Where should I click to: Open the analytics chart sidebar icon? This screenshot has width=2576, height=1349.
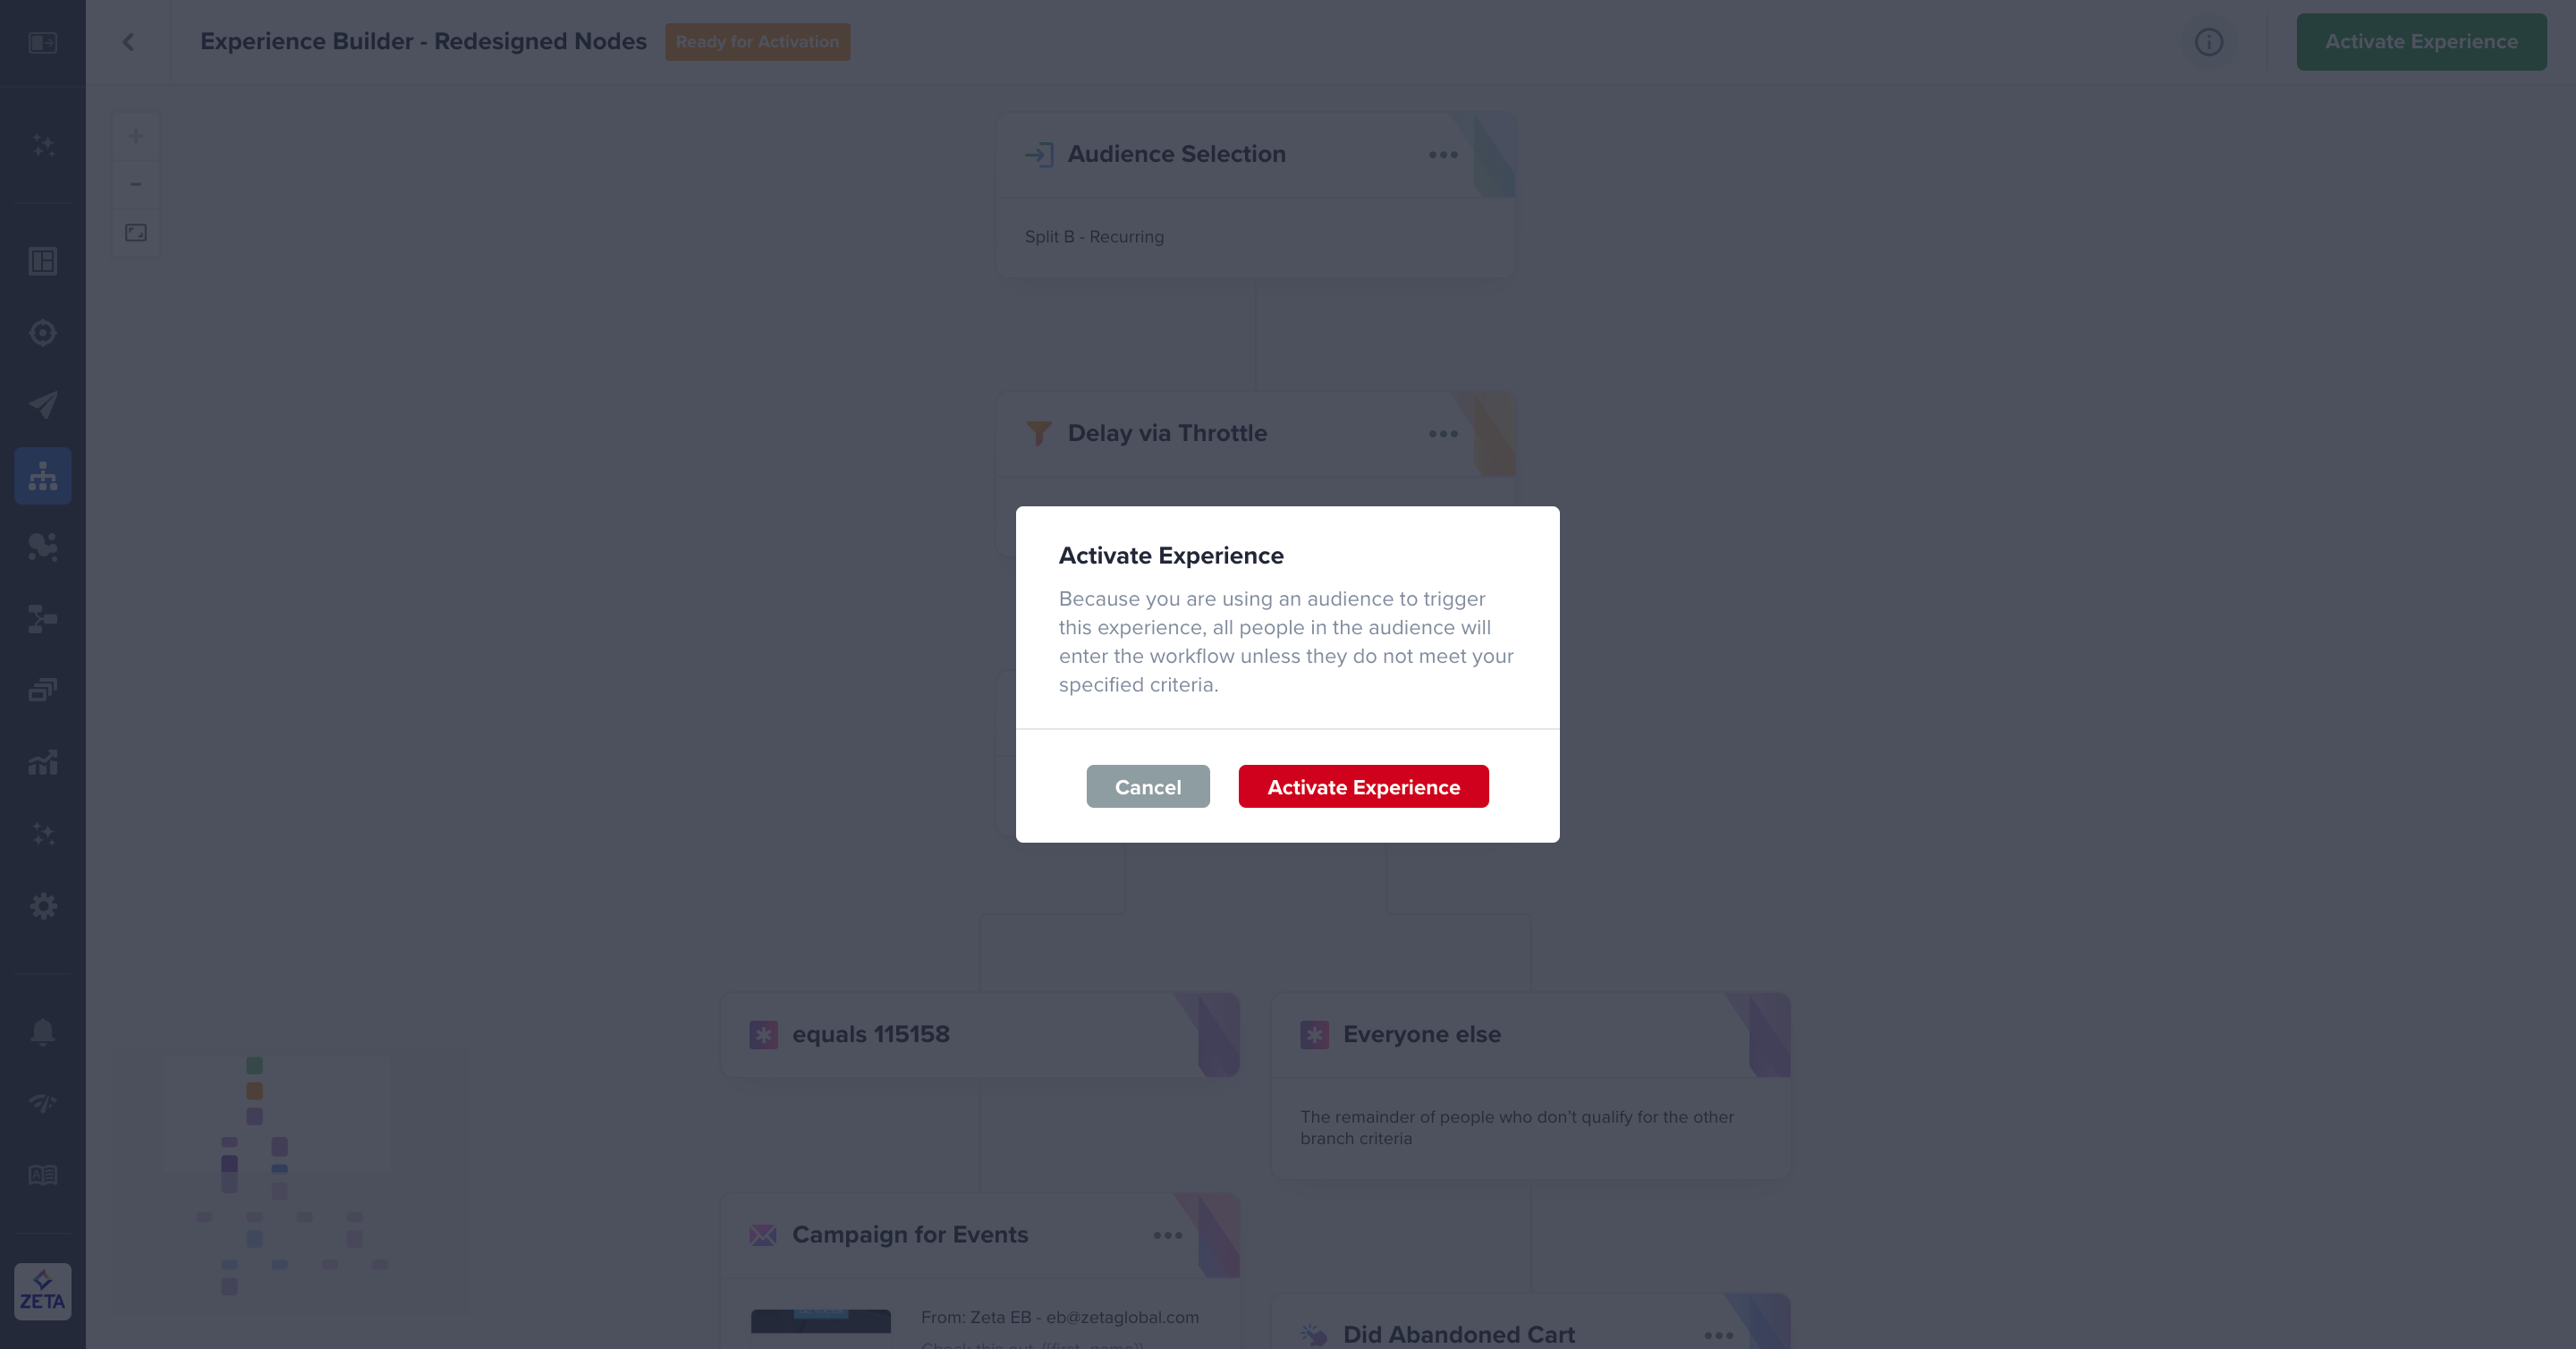coord(43,763)
